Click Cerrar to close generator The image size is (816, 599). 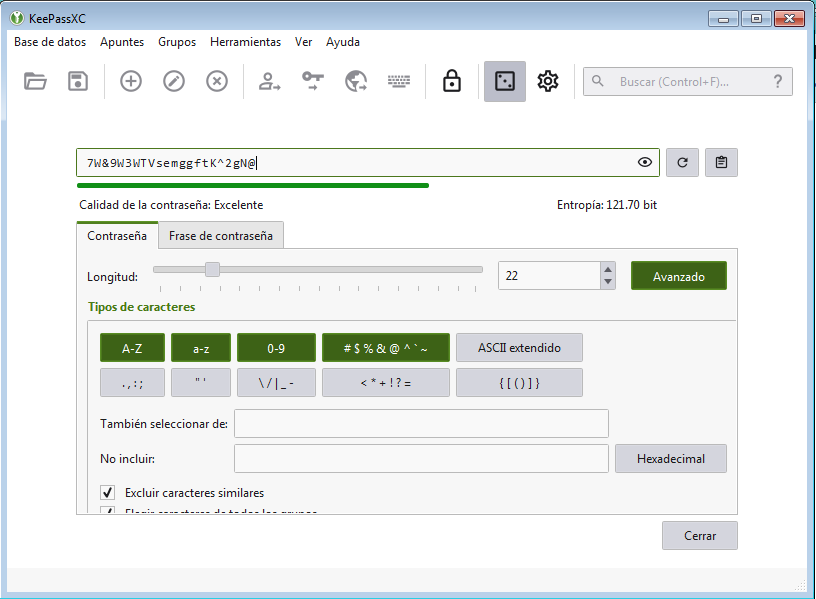[x=699, y=536]
